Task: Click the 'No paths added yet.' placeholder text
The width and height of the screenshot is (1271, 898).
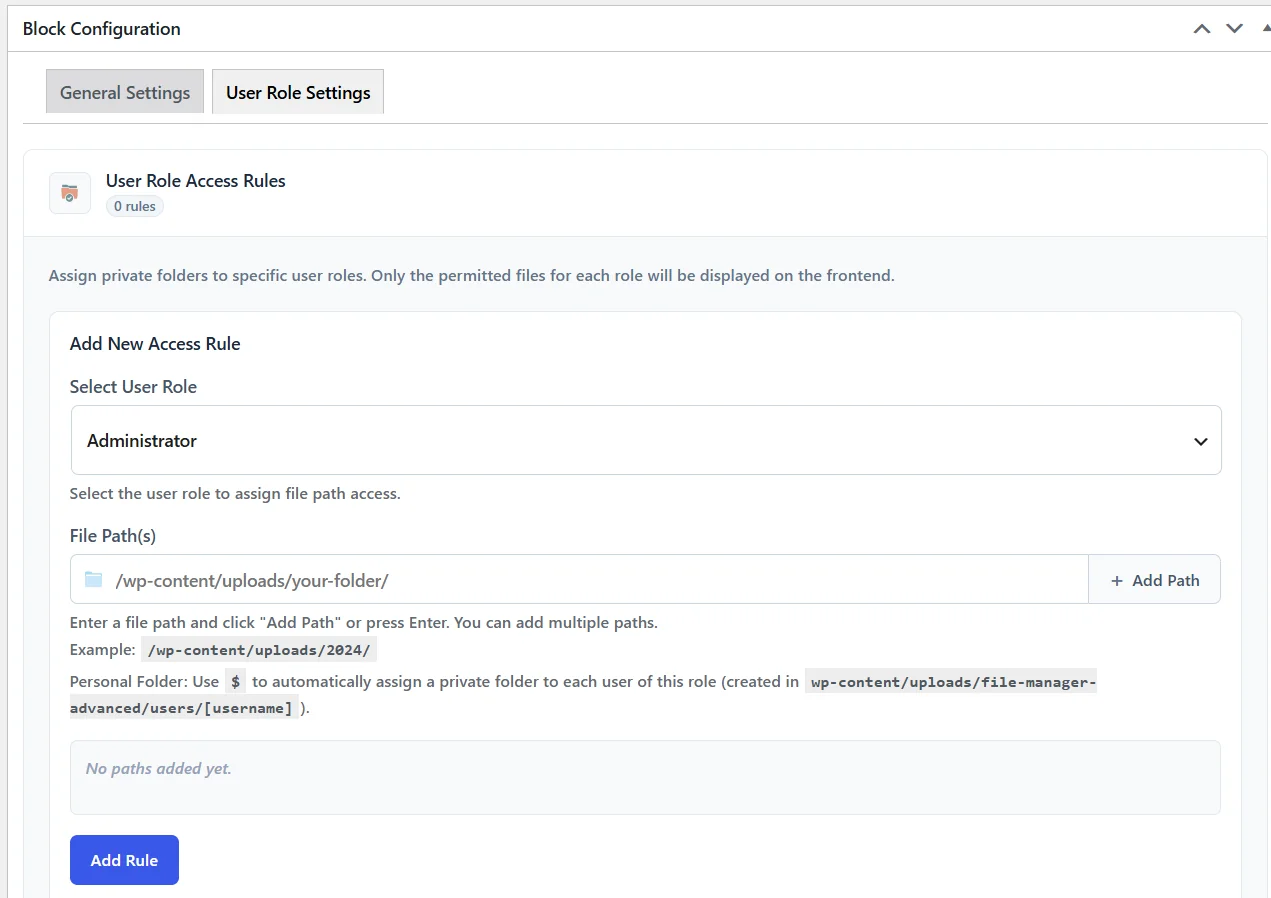Action: (x=159, y=769)
